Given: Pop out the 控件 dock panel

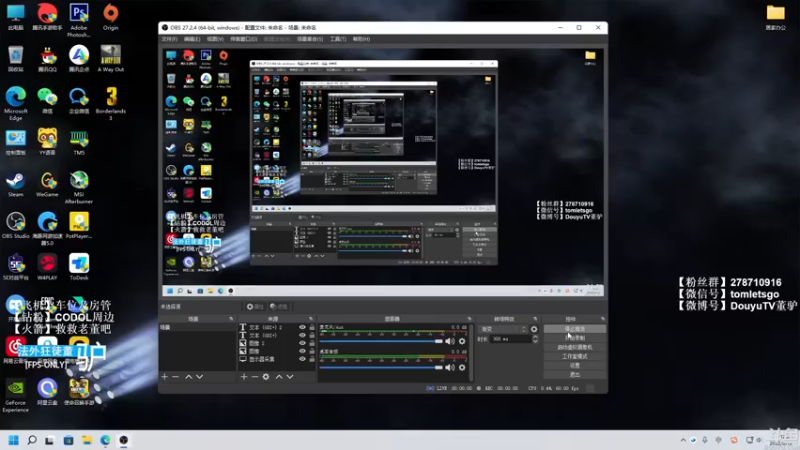Looking at the screenshot, I should 603,319.
